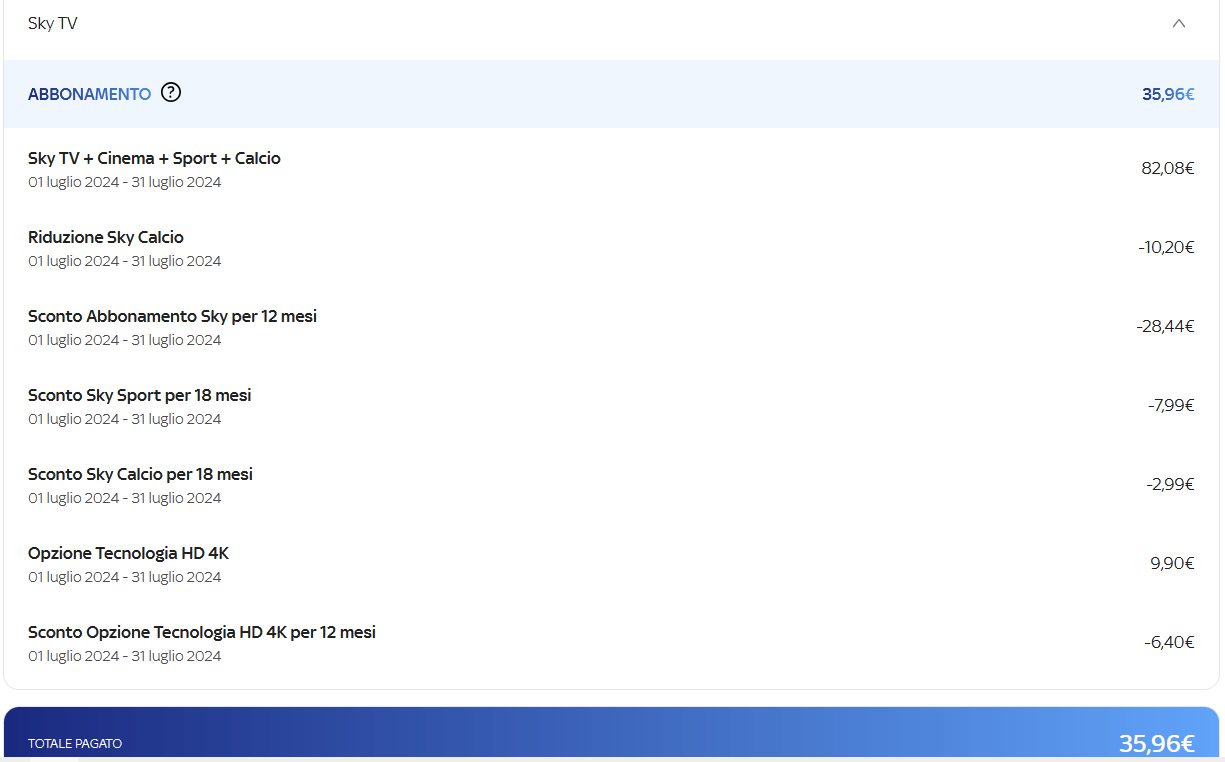The image size is (1225, 762).
Task: Click the ABBONAMENTO heading label
Action: point(90,94)
